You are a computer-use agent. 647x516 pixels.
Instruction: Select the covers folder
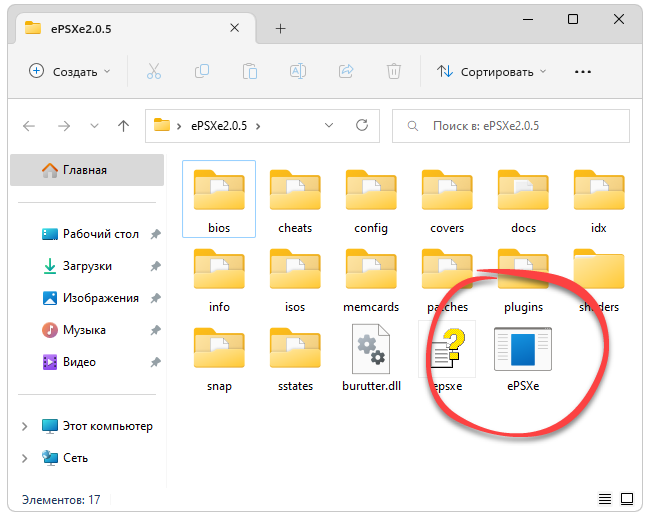tap(447, 199)
